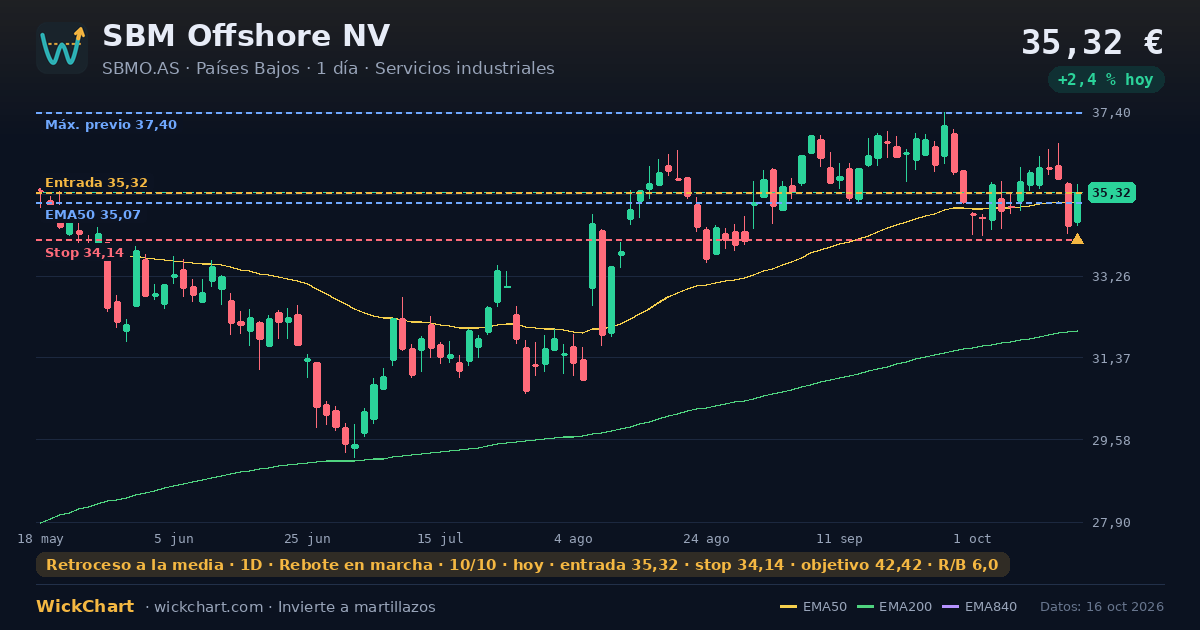Click the 29,58 price axis value

pyautogui.click(x=1111, y=440)
